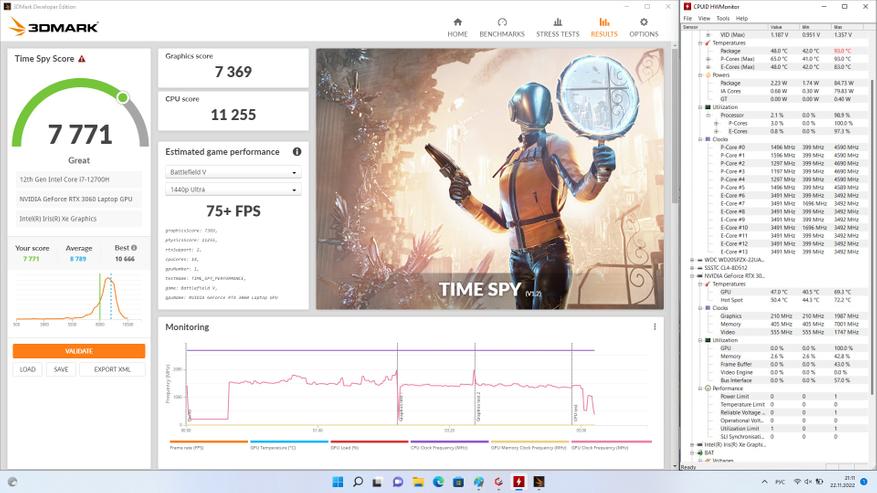Open the Stress Tests icon
The height and width of the screenshot is (493, 877).
(558, 22)
